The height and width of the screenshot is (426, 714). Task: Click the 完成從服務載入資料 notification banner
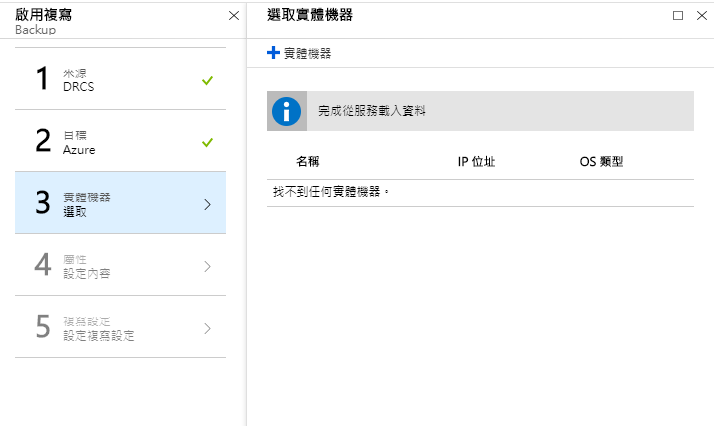pos(480,111)
